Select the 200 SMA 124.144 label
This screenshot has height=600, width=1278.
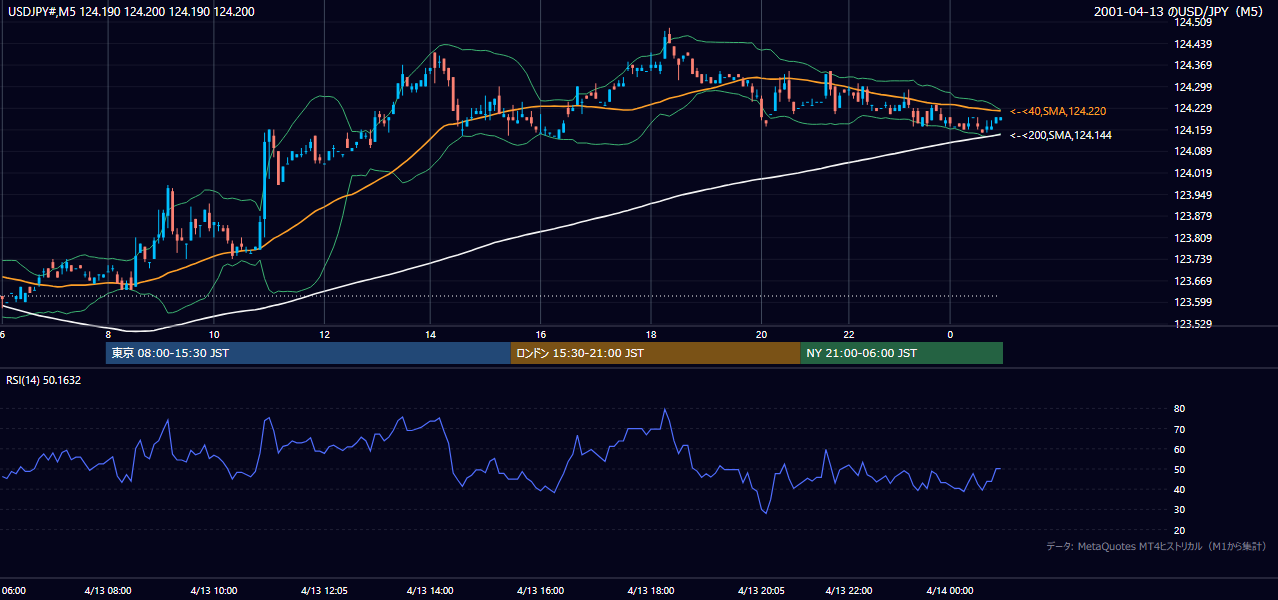[1061, 135]
